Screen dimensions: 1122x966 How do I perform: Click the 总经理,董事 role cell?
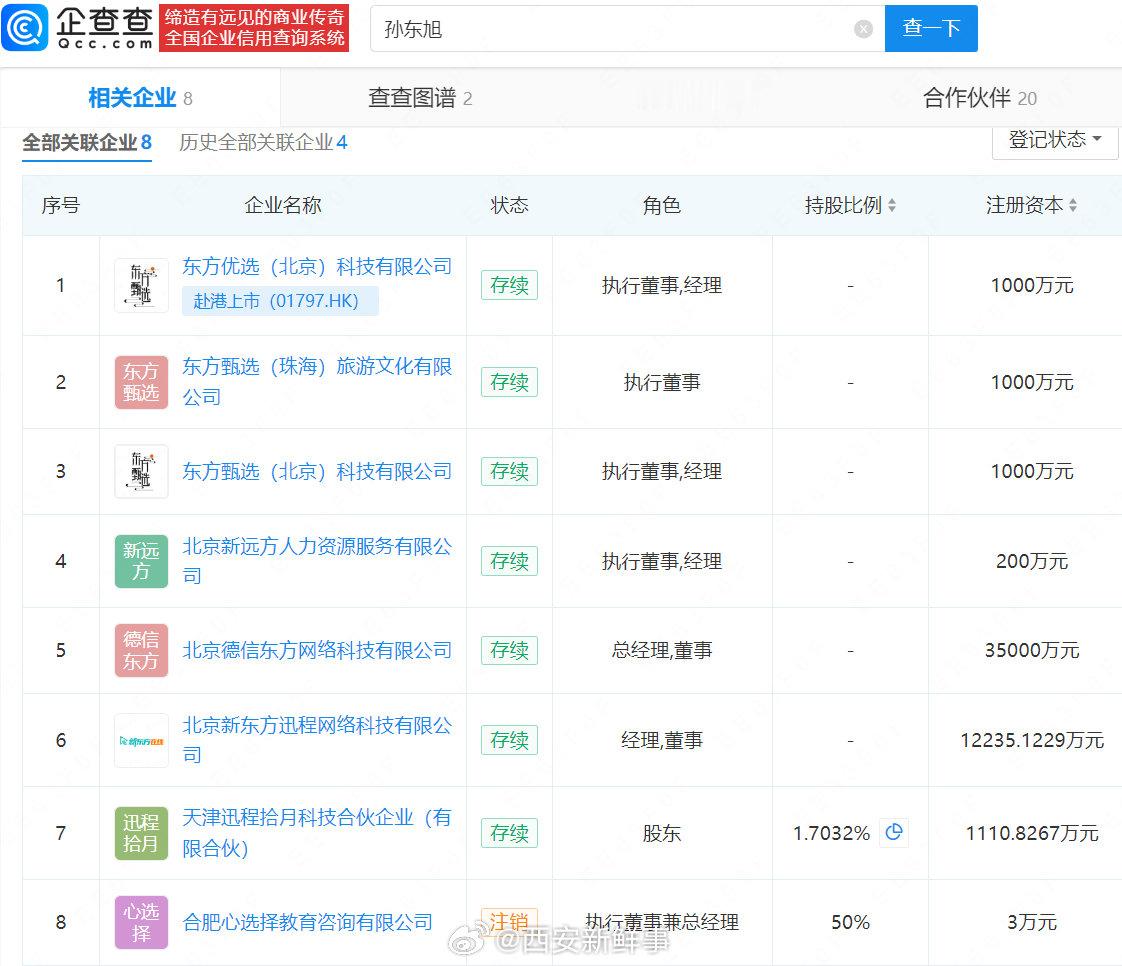[662, 650]
